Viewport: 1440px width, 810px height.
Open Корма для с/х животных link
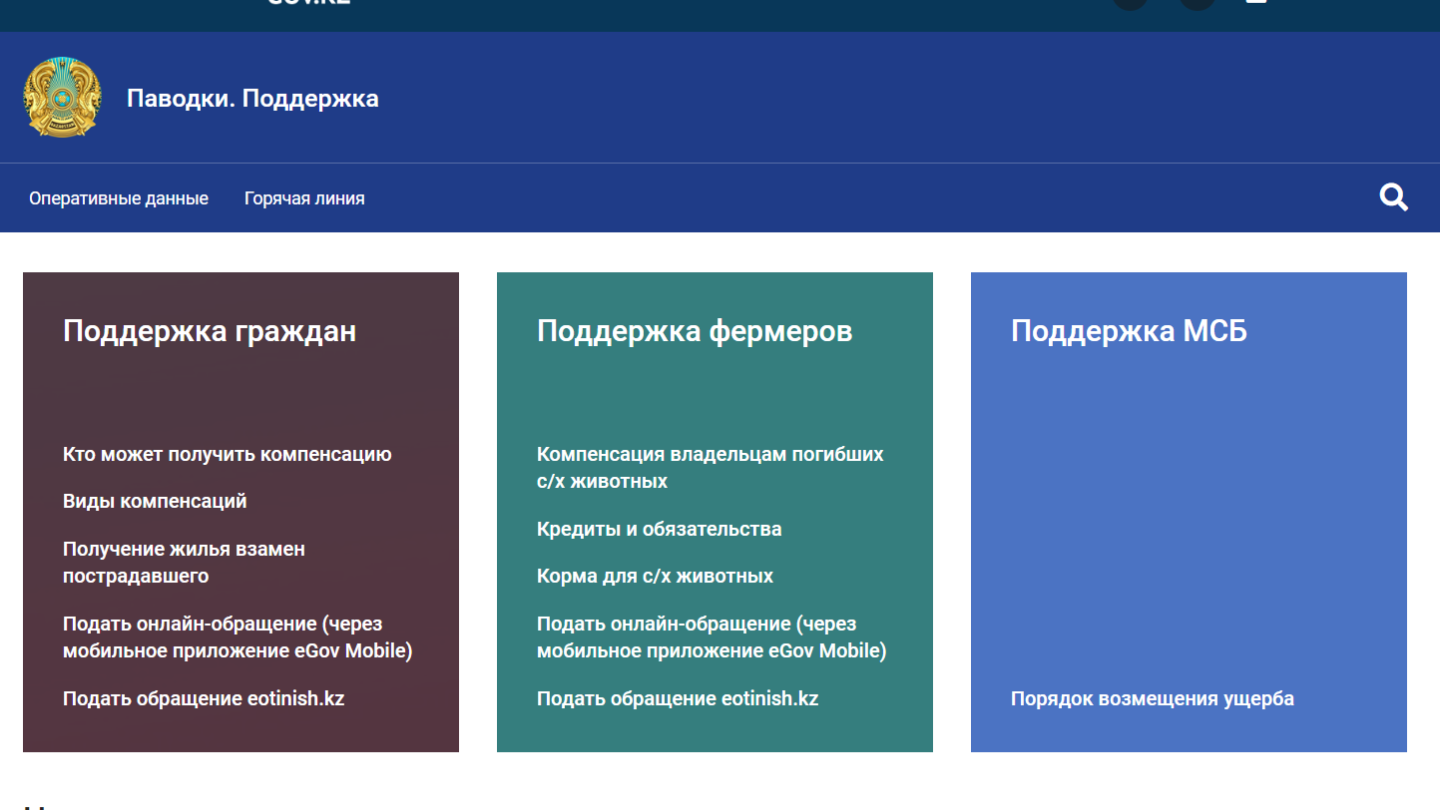pos(654,576)
